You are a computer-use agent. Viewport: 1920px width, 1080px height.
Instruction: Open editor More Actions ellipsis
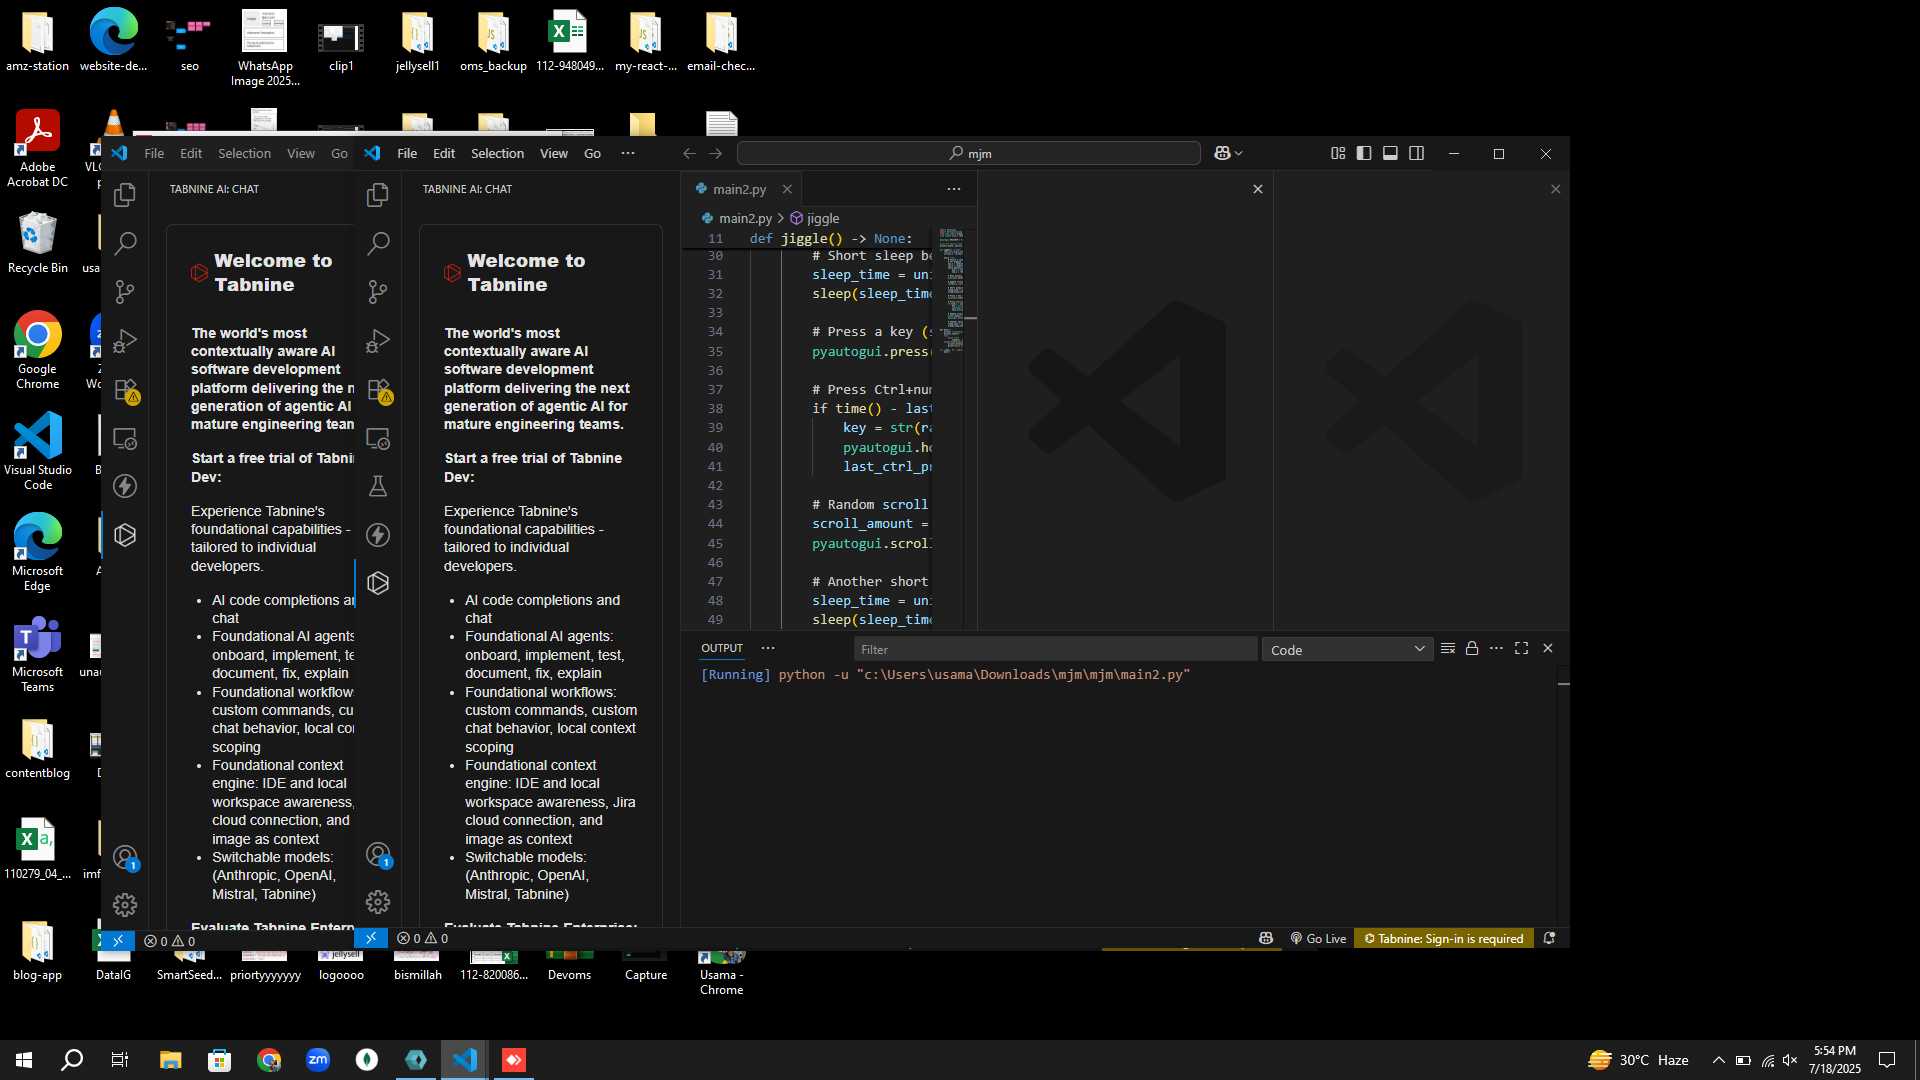coord(954,189)
